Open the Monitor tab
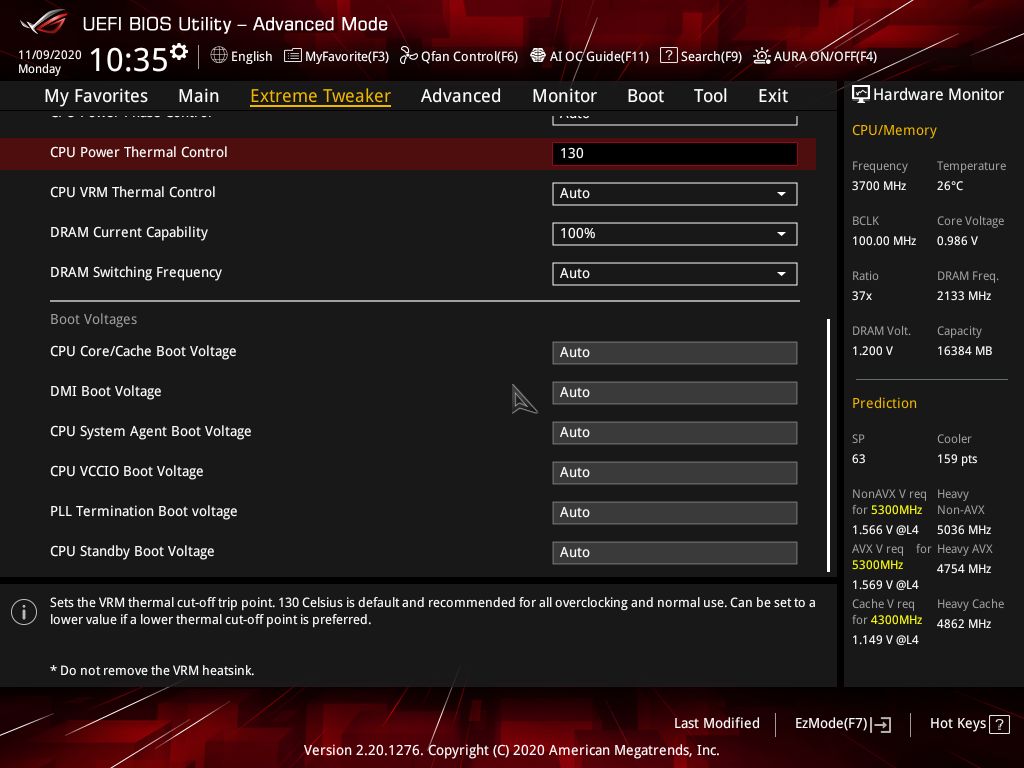The height and width of the screenshot is (768, 1024). pos(564,96)
